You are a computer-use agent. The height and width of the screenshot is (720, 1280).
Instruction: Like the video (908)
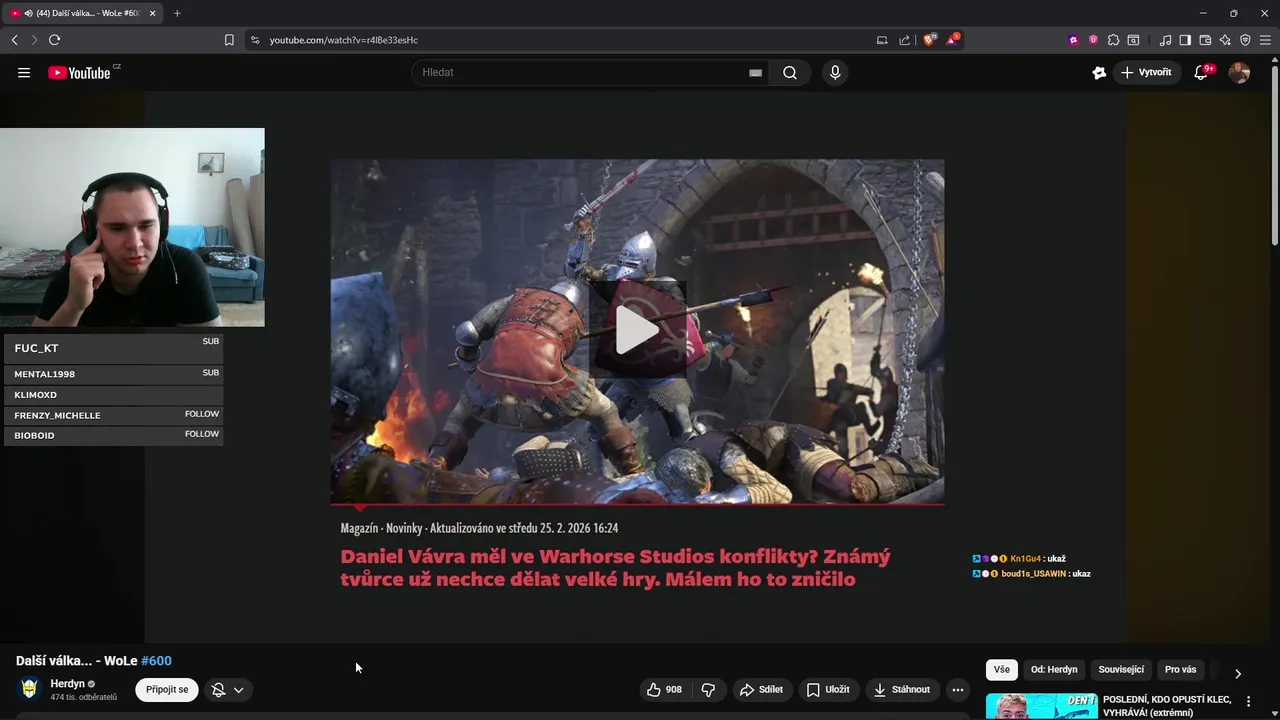tap(664, 689)
